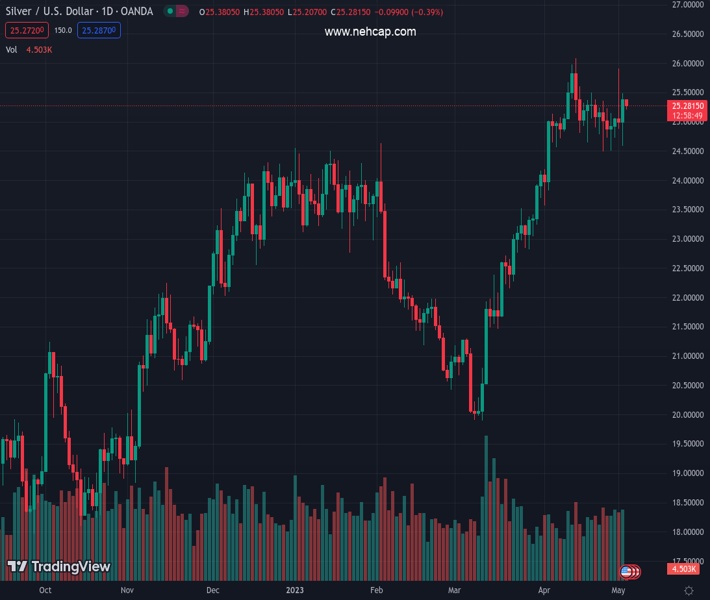Click the www.nehcap.com watermark text

coord(370,32)
